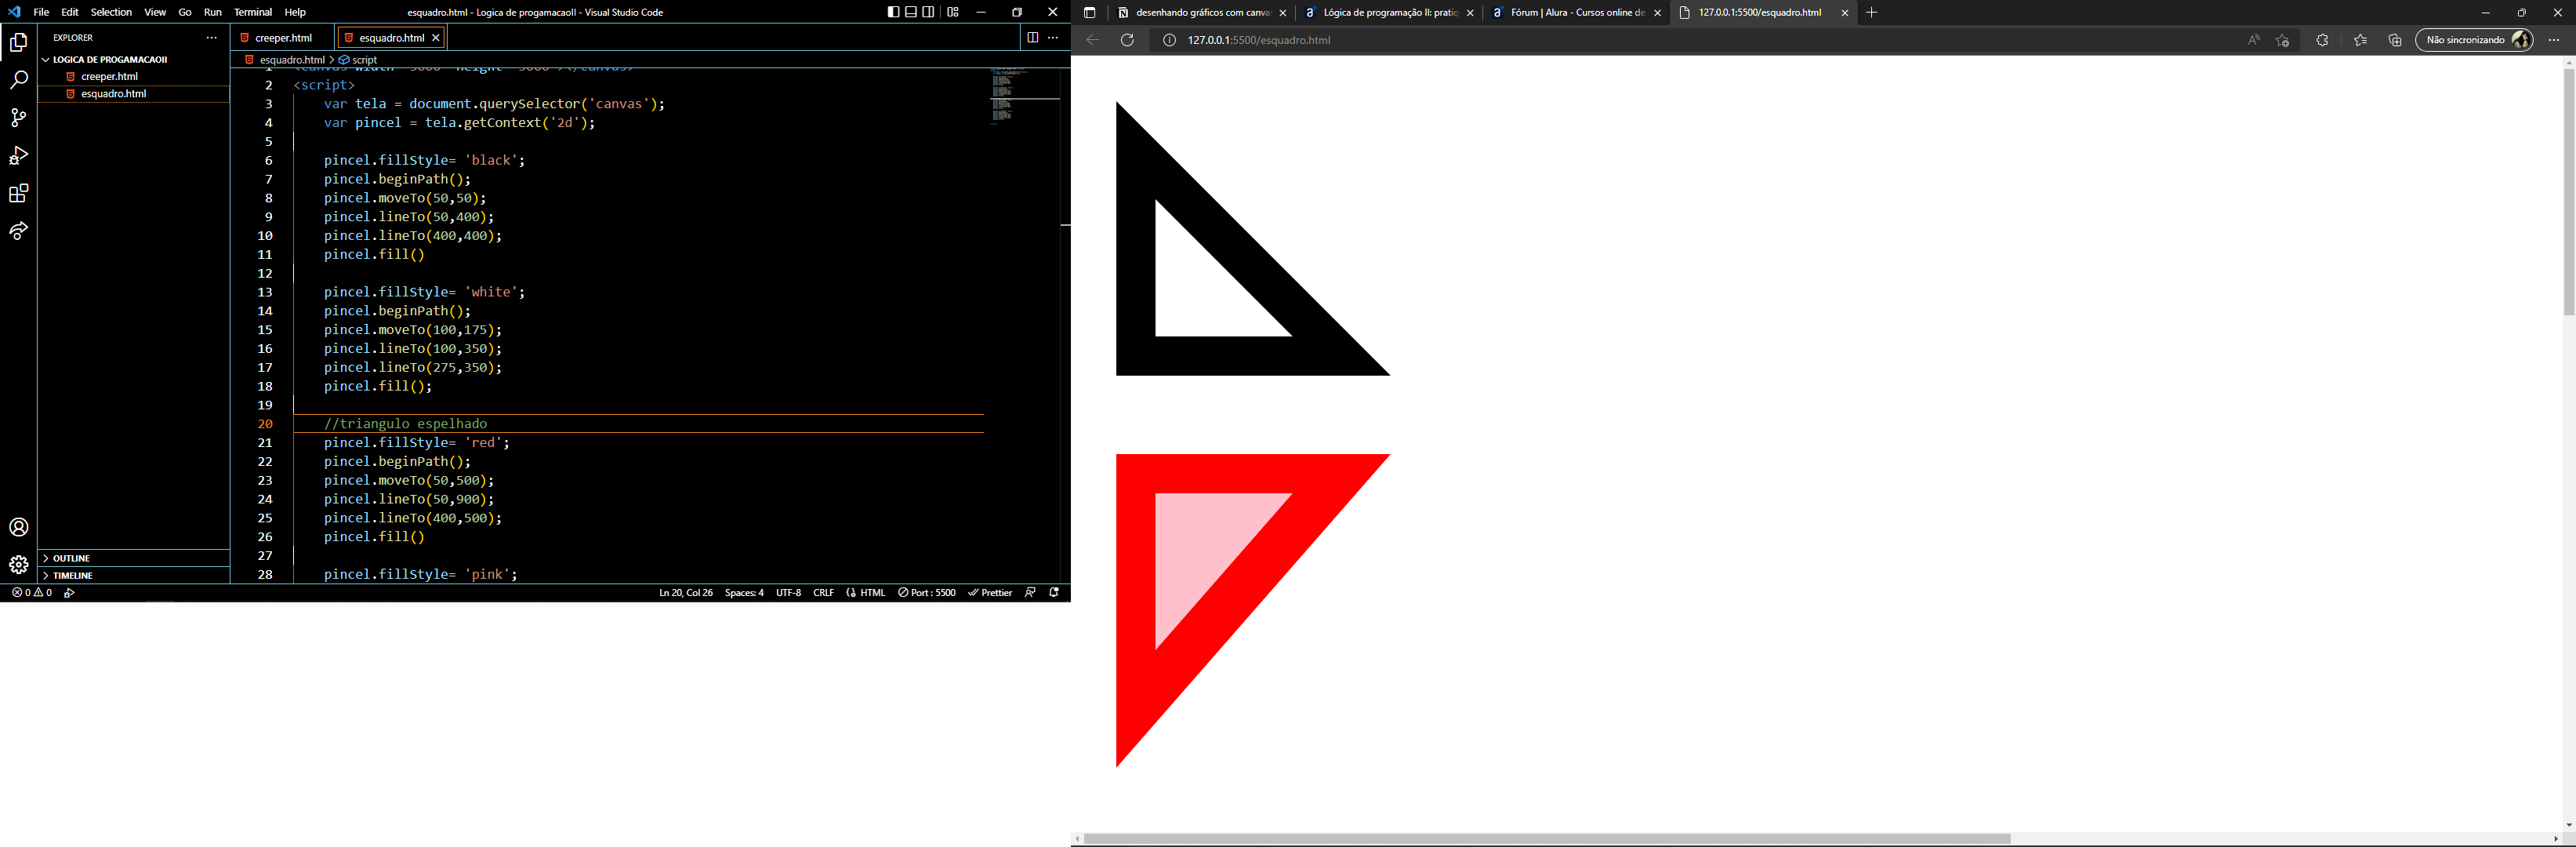Open a new browser tab
2576x847 pixels.
[1872, 13]
